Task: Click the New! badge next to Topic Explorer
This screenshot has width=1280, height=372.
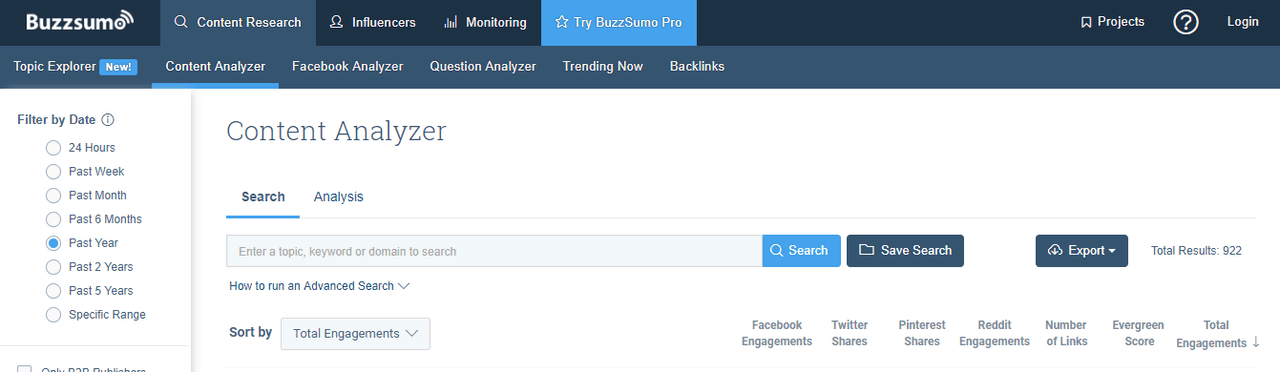Action: 118,67
